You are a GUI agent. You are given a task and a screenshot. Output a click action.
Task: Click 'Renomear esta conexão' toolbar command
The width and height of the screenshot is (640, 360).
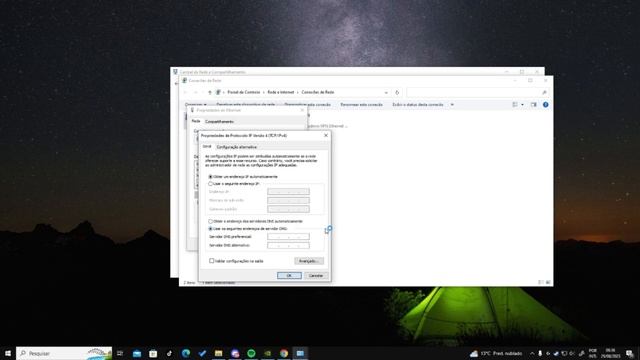point(361,105)
